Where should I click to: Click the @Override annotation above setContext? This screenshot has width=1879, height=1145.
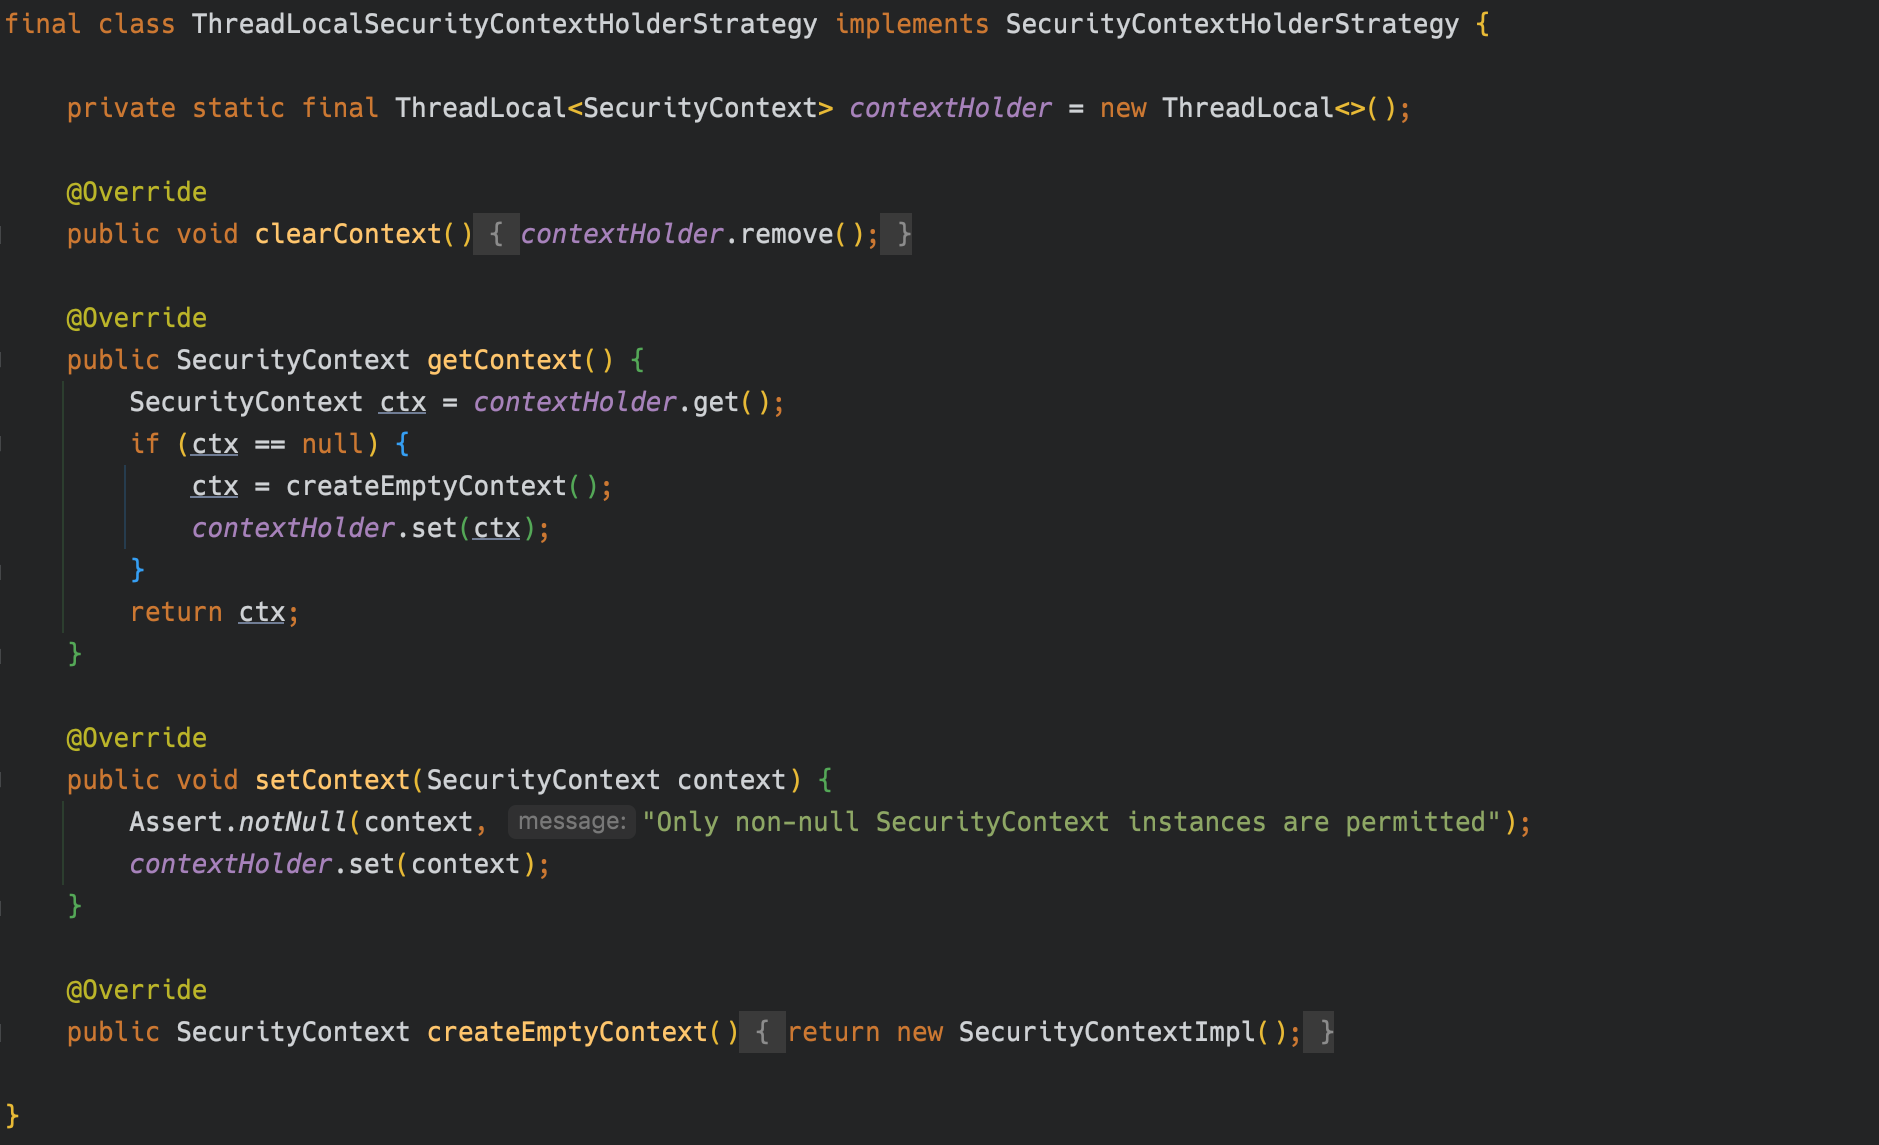(x=136, y=738)
